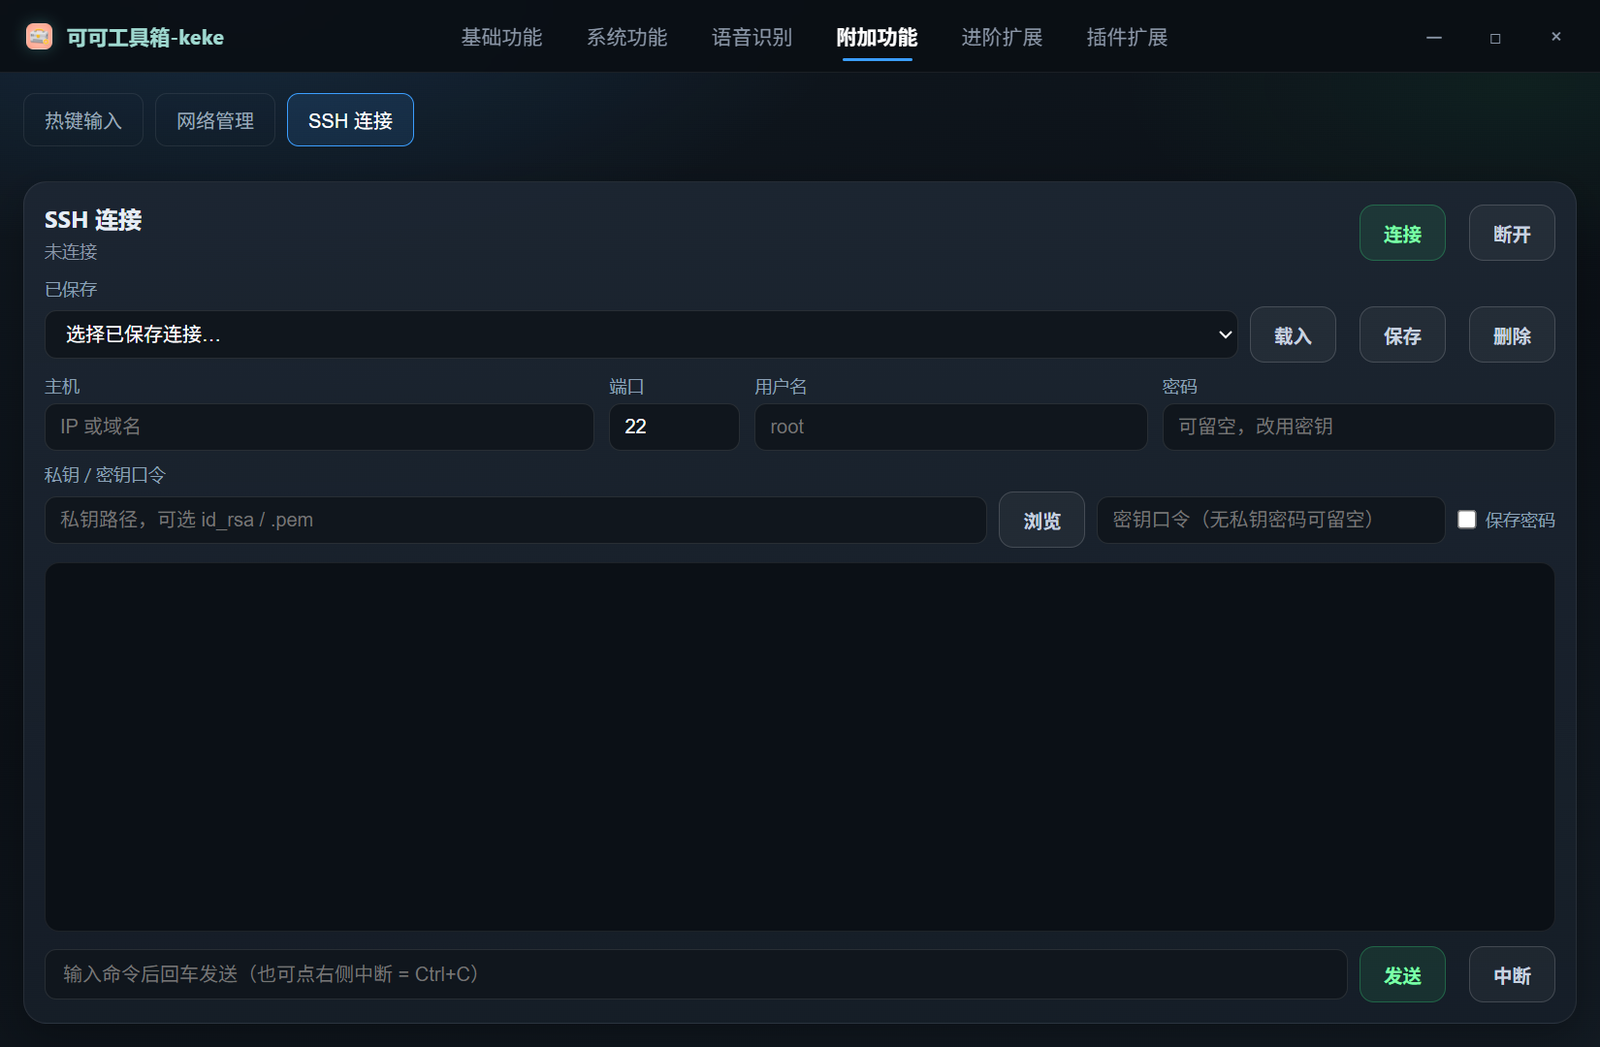Open the 语音识别 tab
The width and height of the screenshot is (1600, 1047).
pyautogui.click(x=751, y=37)
